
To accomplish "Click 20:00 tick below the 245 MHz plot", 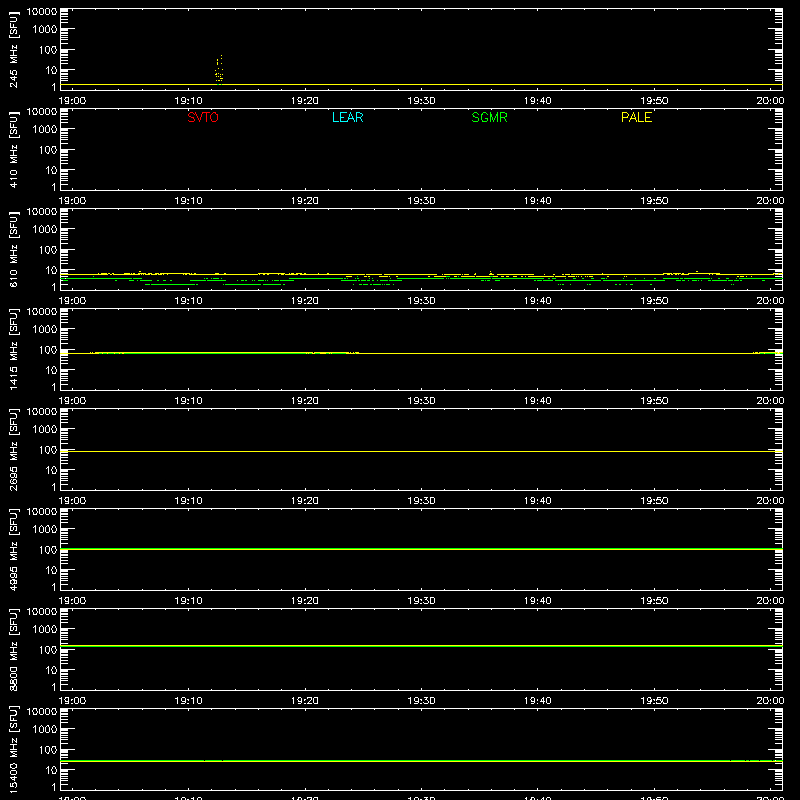I will 770,101.
